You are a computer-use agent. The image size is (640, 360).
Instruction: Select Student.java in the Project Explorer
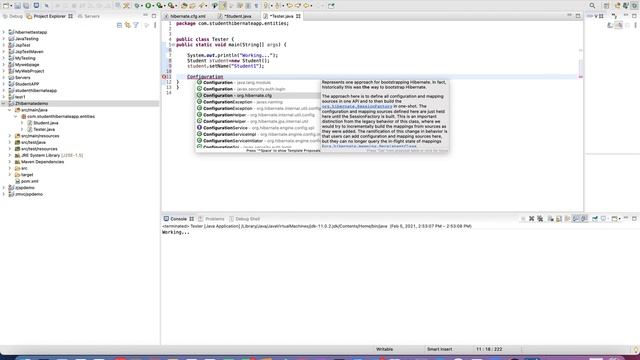[45, 123]
